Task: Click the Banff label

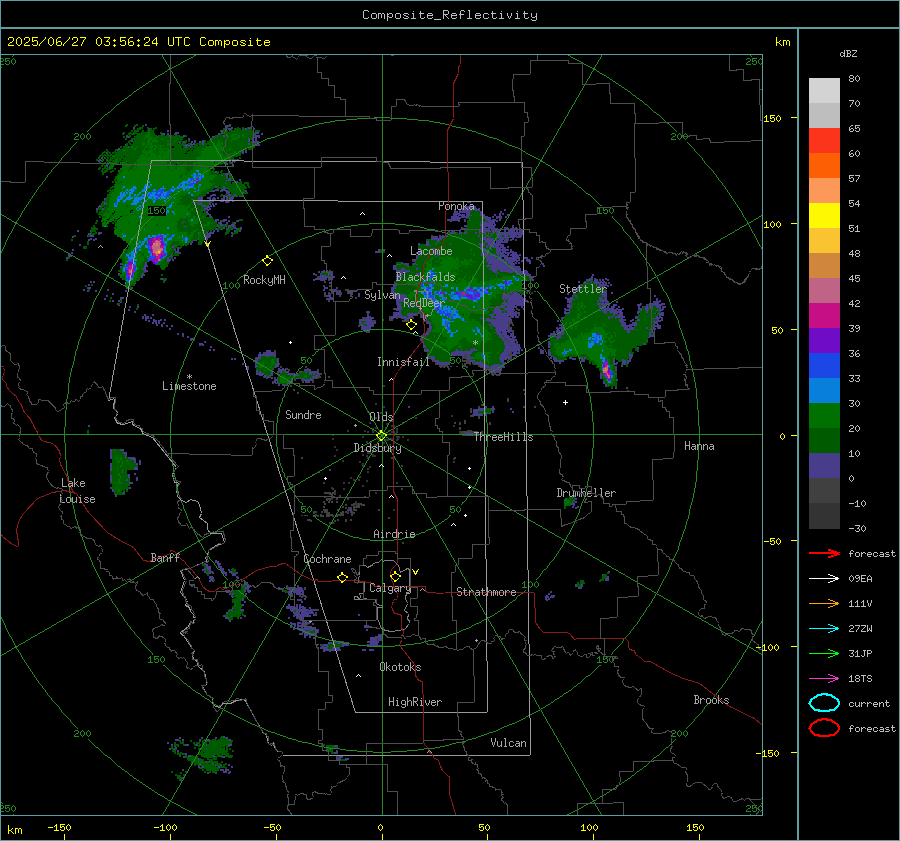Action: (165, 557)
